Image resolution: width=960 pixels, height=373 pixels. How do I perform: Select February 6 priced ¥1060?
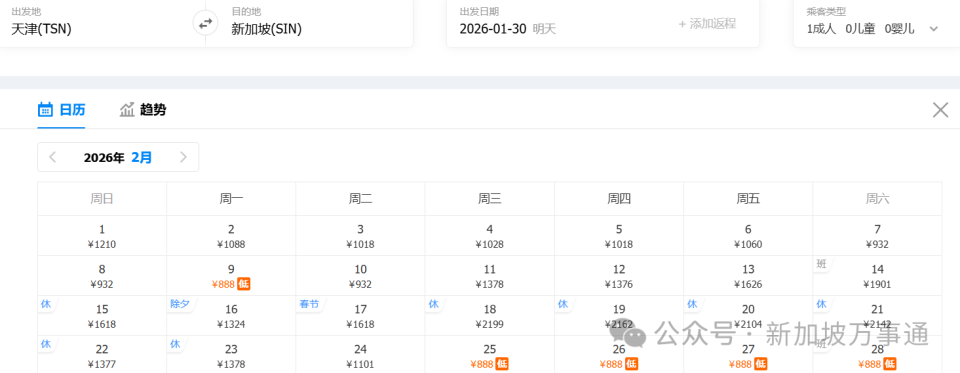point(748,236)
